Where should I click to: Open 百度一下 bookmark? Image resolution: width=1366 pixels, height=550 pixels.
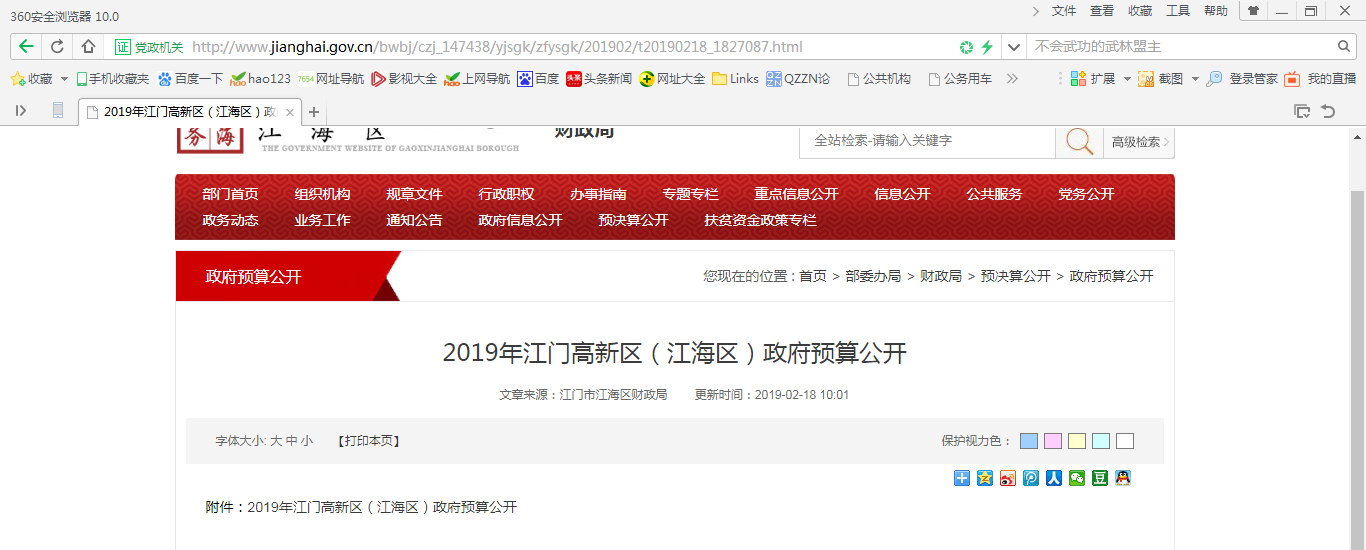[190, 79]
